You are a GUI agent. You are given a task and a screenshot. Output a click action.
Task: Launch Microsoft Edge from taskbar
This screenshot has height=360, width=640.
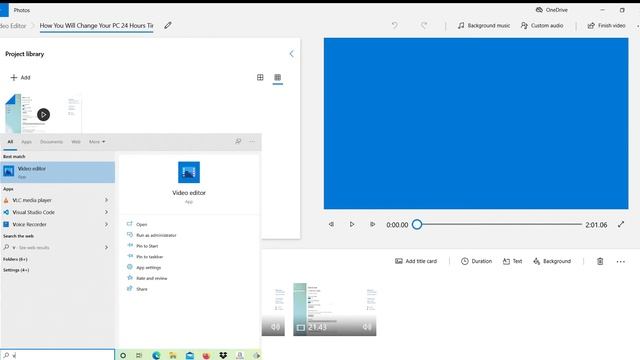click(x=156, y=356)
